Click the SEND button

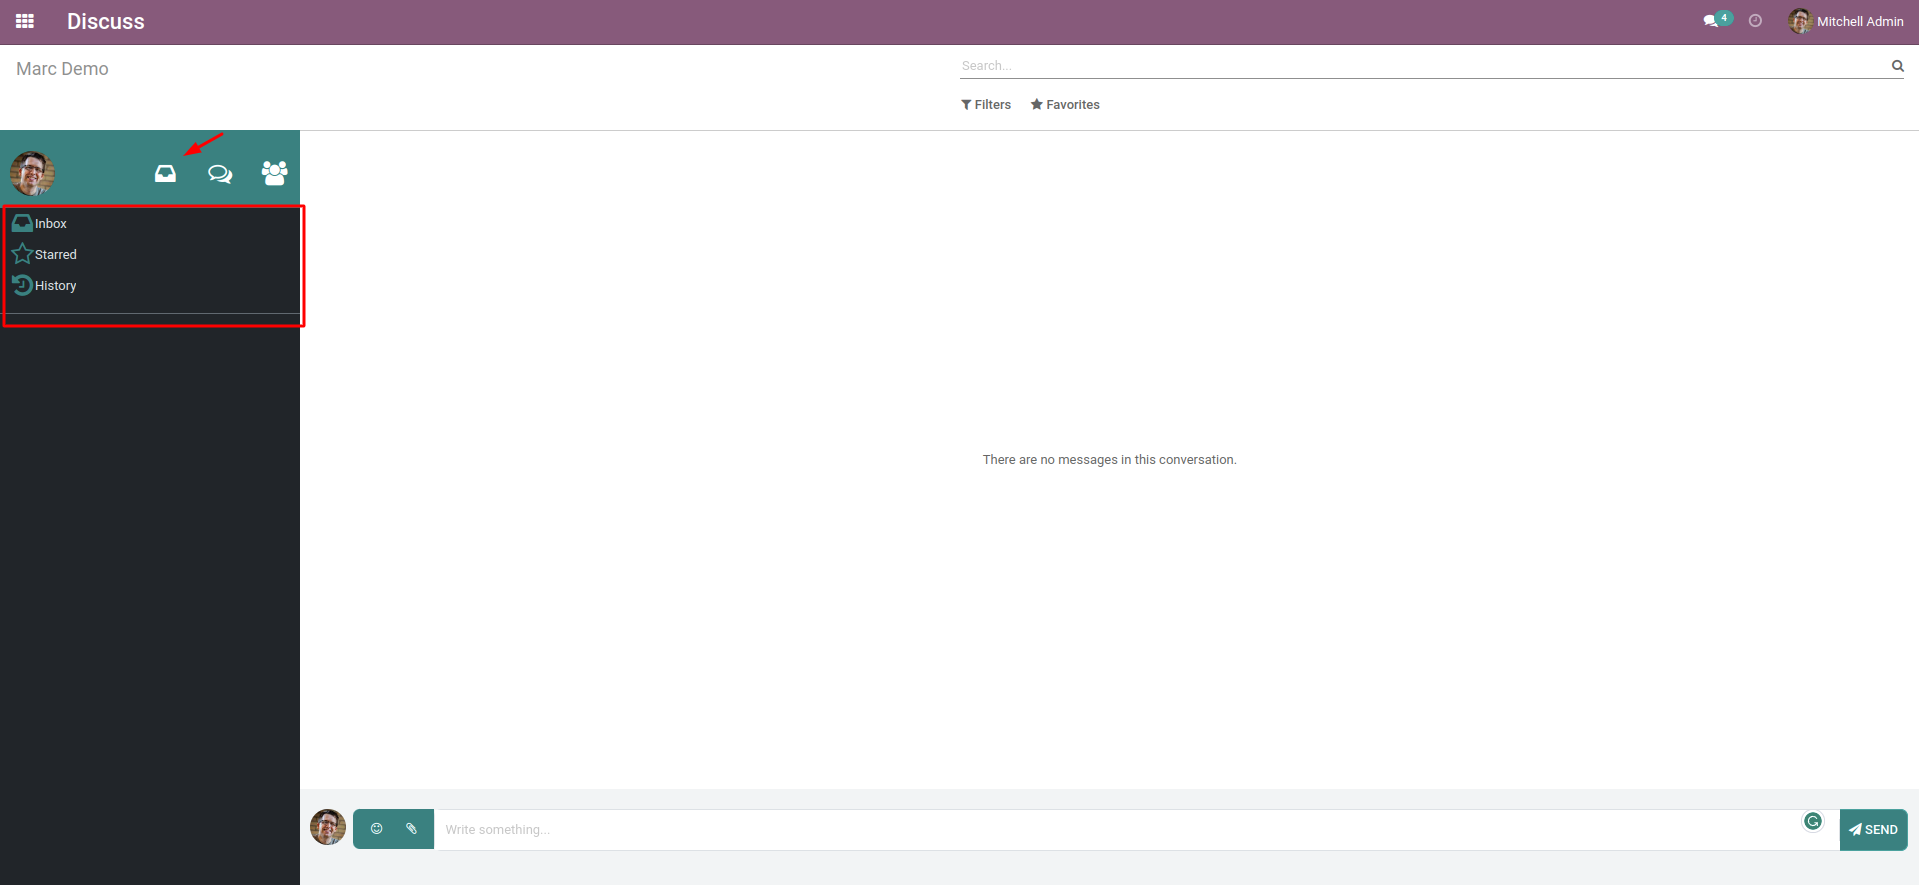[x=1873, y=830]
